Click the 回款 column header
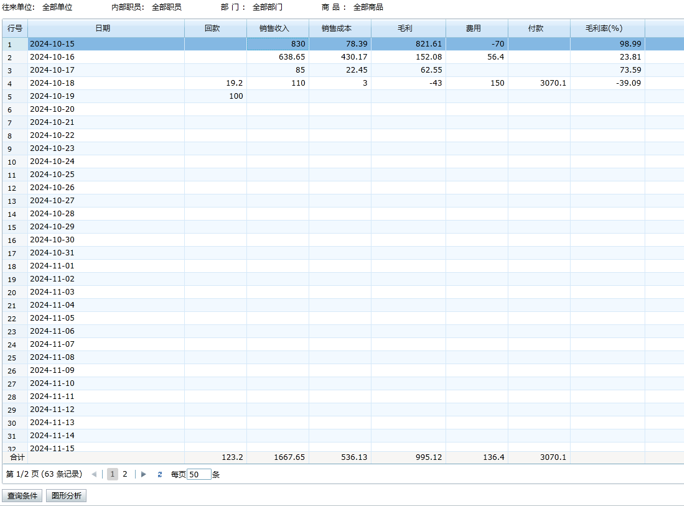 (213, 29)
